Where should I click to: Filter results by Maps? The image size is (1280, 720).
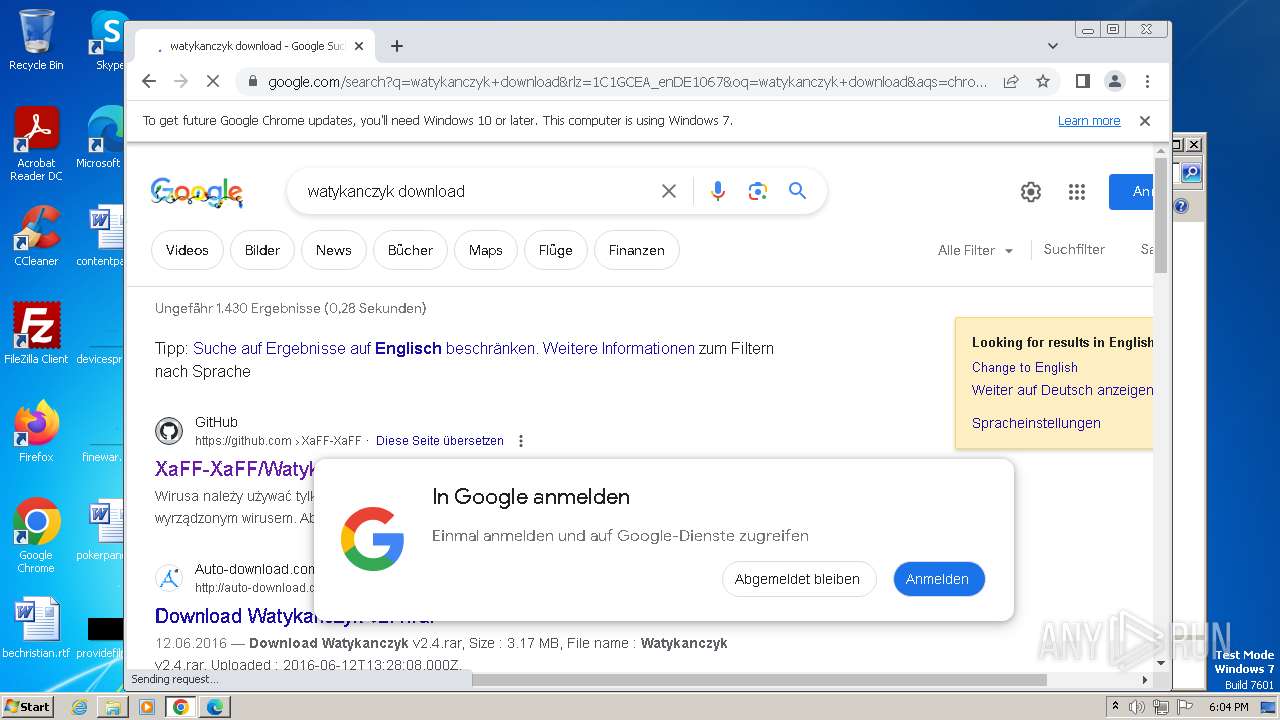coord(485,250)
